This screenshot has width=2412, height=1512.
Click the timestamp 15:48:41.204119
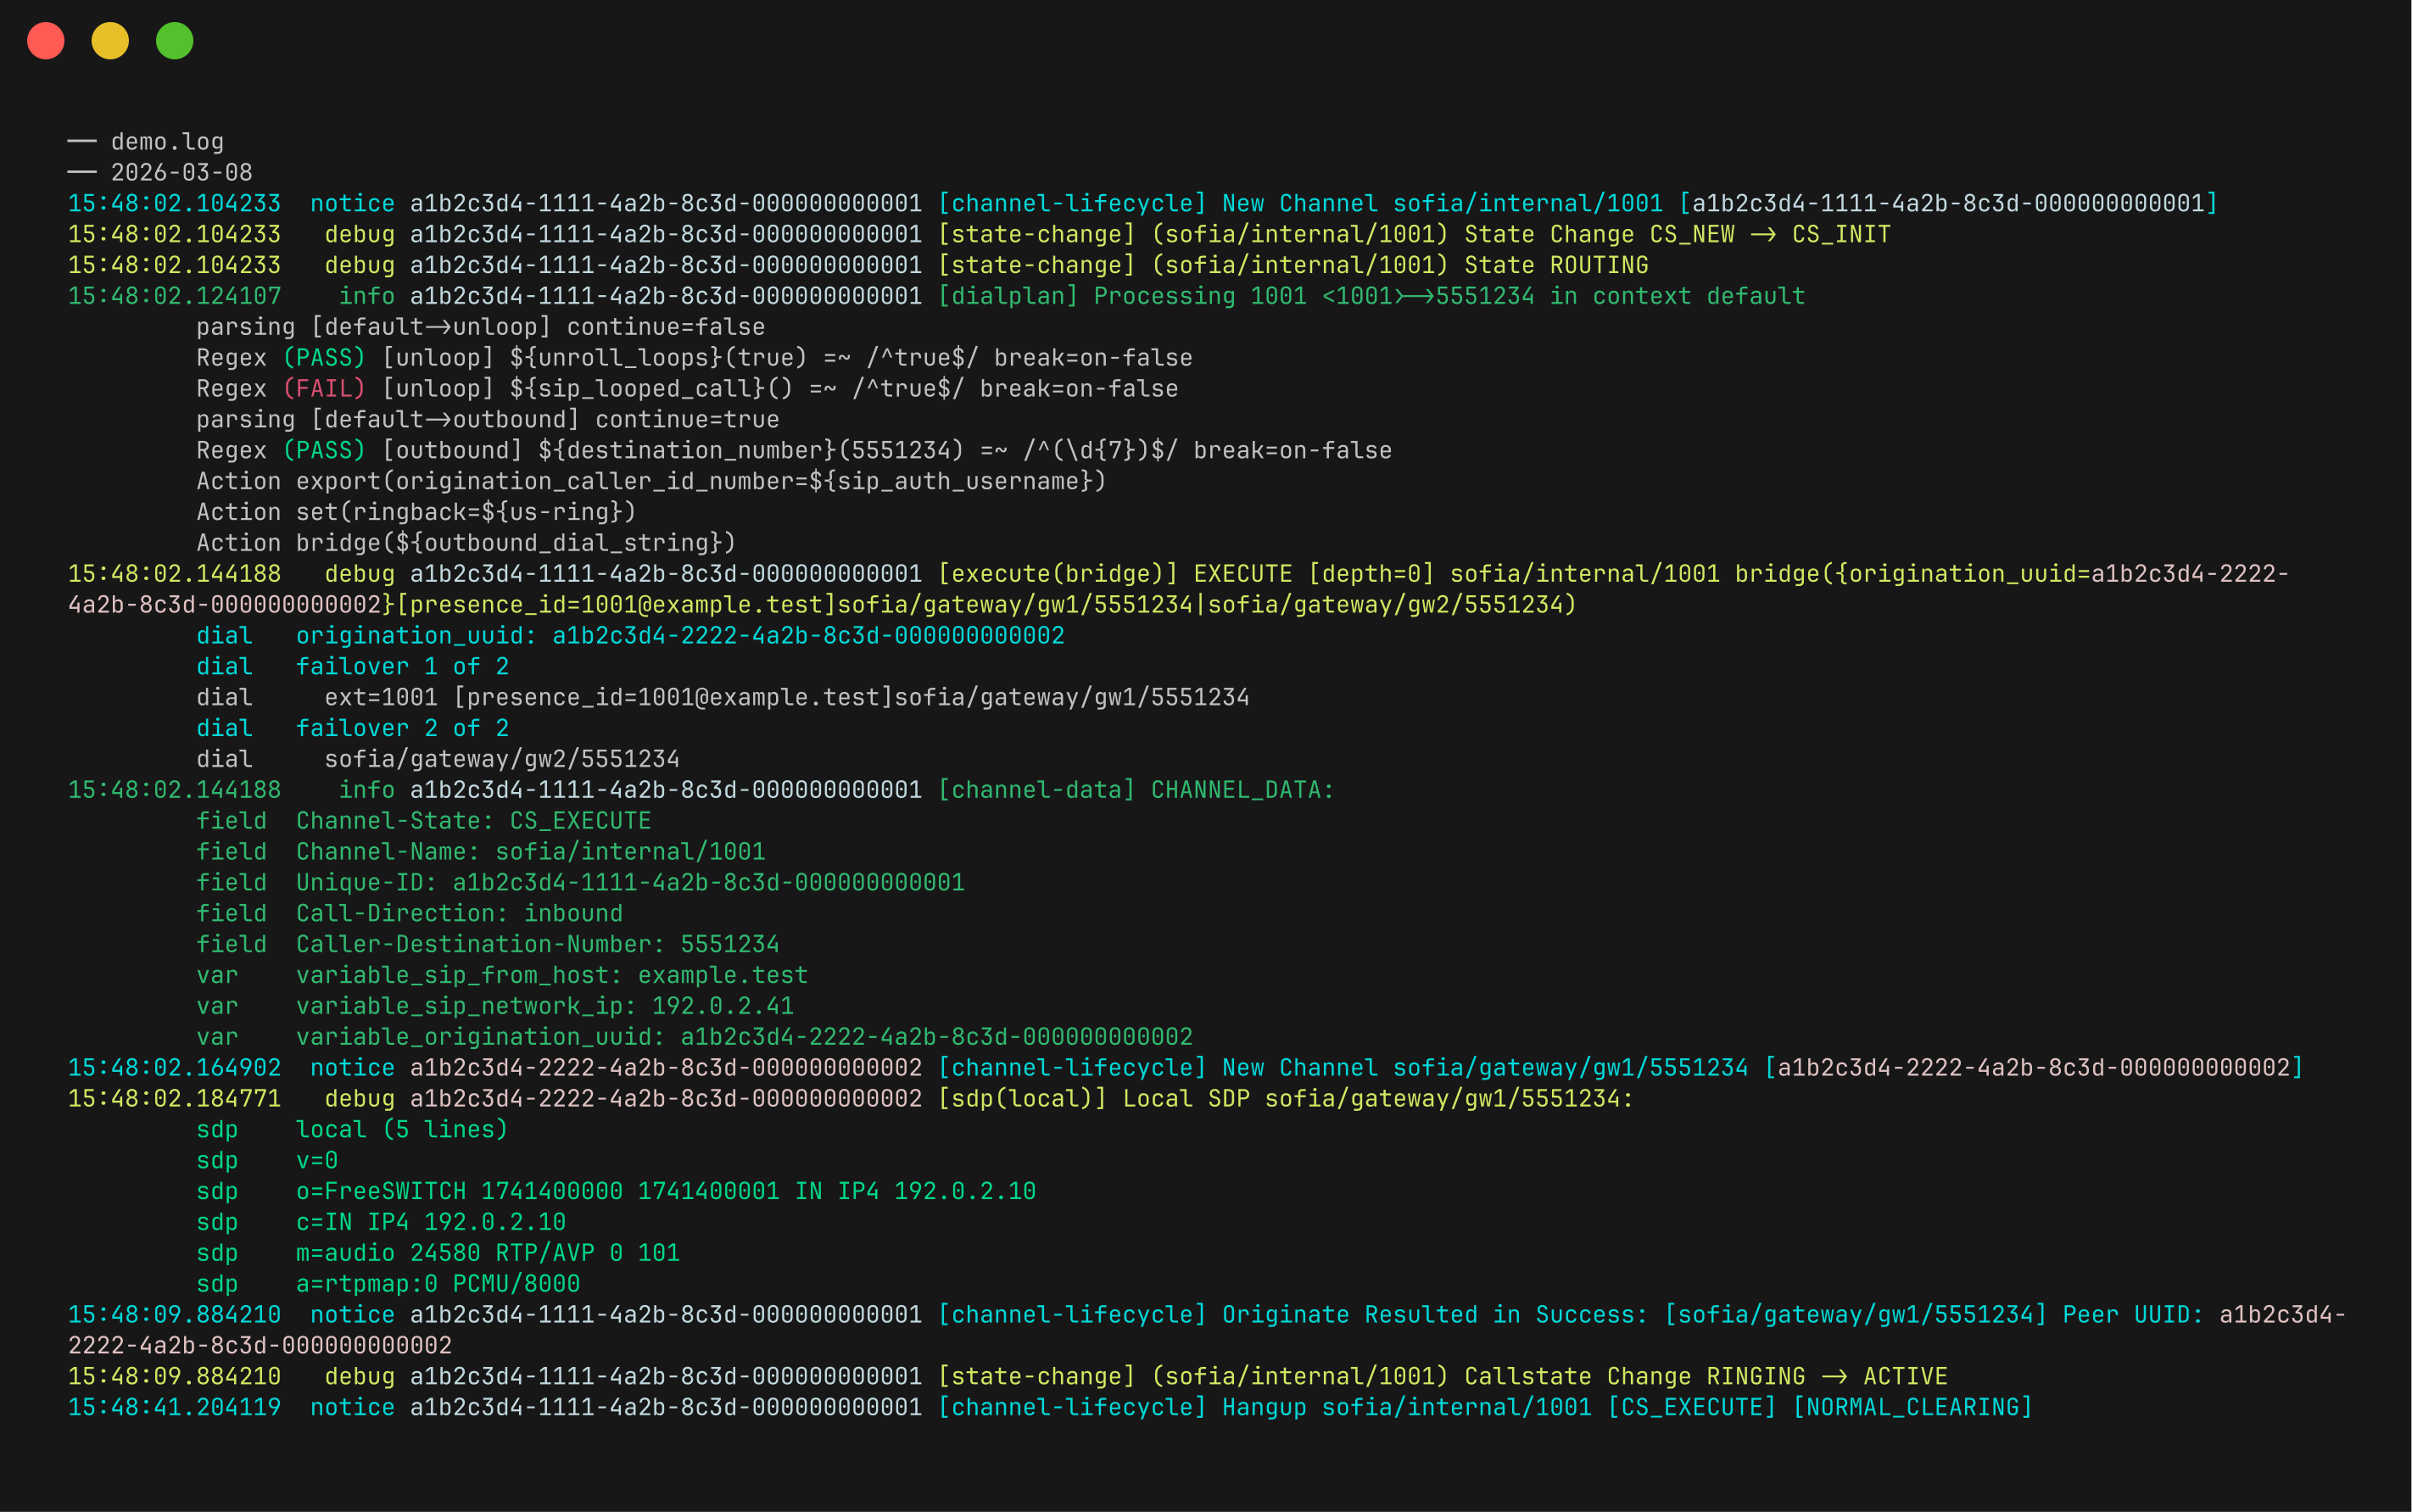[x=174, y=1408]
